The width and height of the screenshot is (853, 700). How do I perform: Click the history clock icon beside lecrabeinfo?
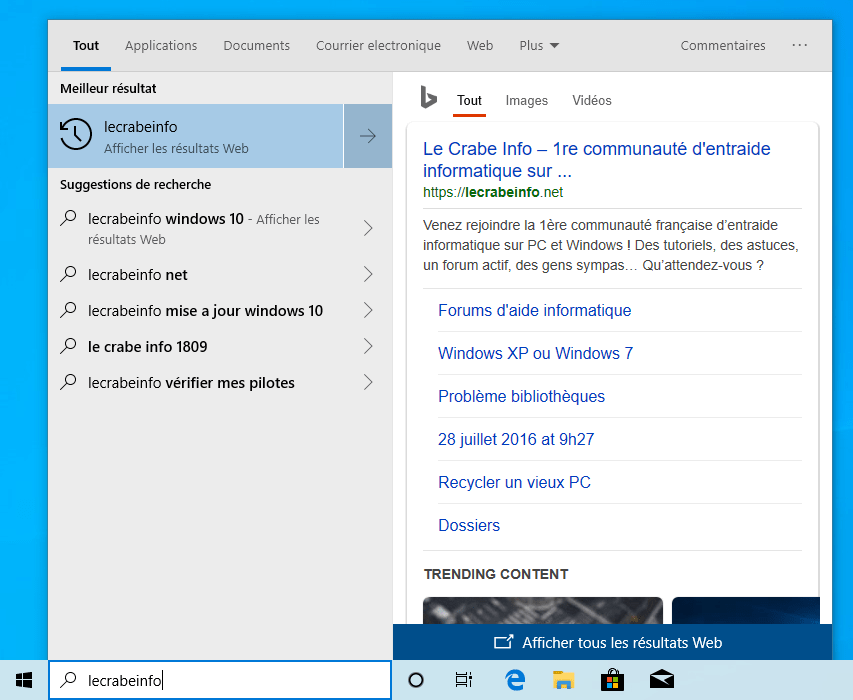pos(76,134)
